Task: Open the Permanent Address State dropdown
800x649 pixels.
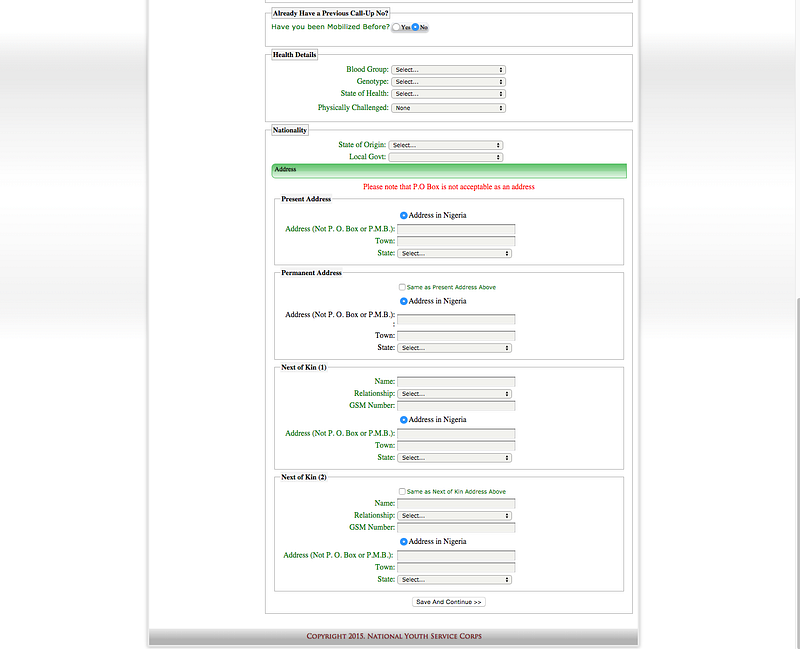Action: coord(455,347)
